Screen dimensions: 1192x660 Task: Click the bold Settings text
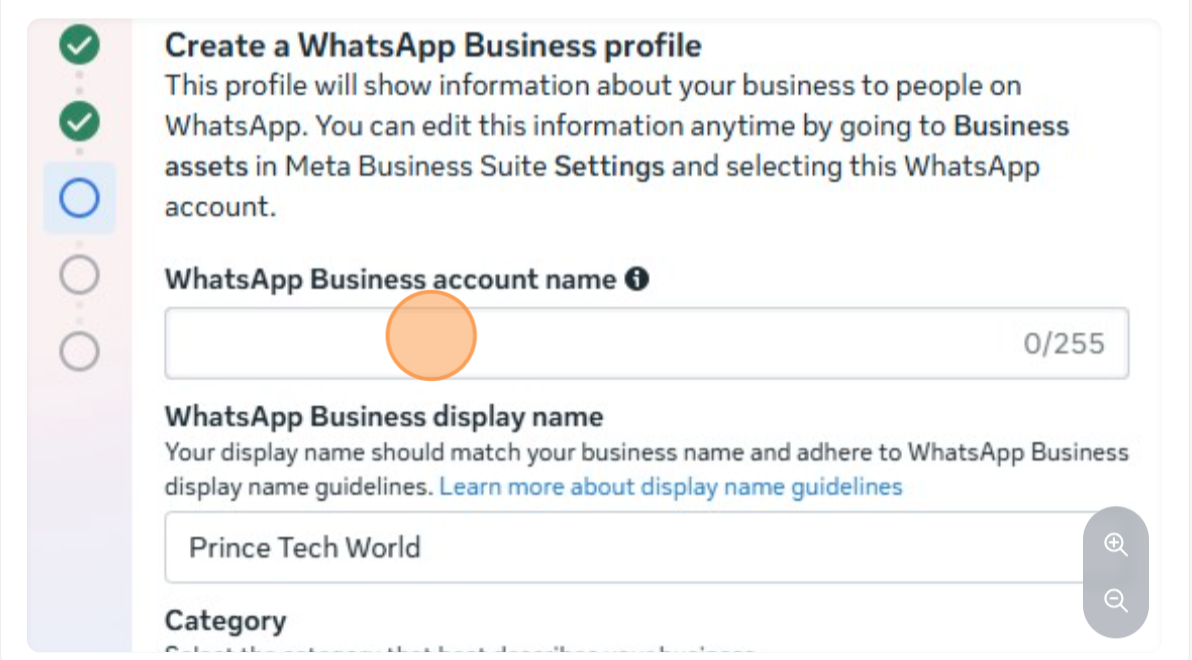click(609, 166)
